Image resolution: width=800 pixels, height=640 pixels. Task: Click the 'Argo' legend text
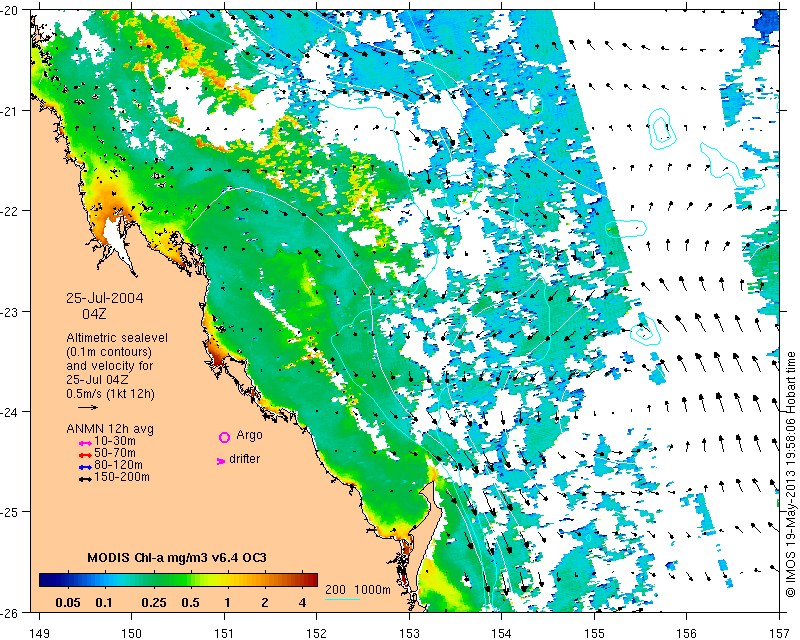(x=249, y=435)
